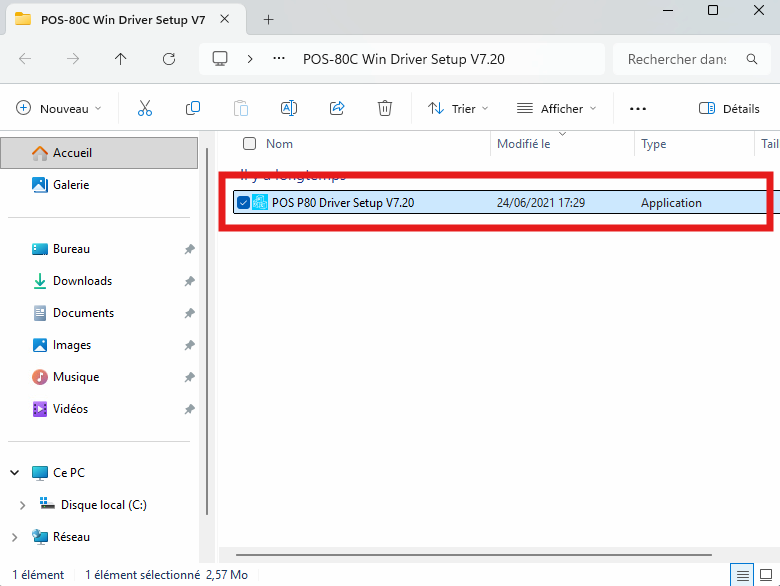
Task: Open the Afficher view menu
Action: pyautogui.click(x=556, y=108)
